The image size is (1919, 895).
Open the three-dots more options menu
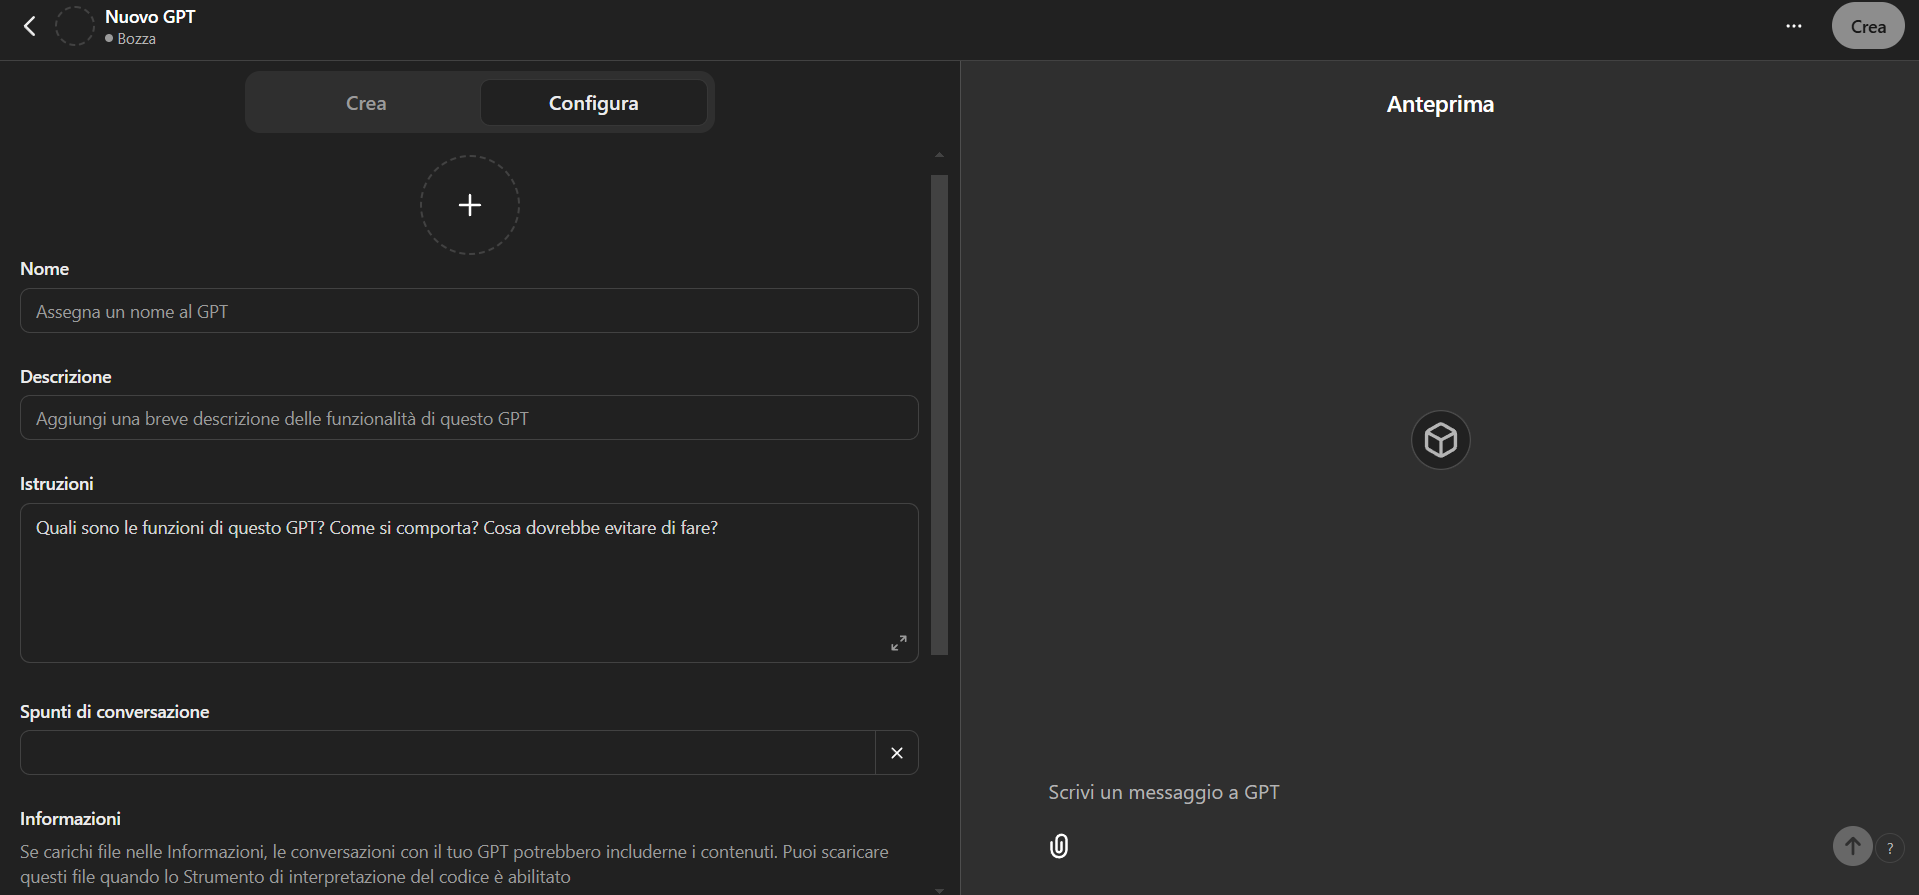click(1793, 27)
